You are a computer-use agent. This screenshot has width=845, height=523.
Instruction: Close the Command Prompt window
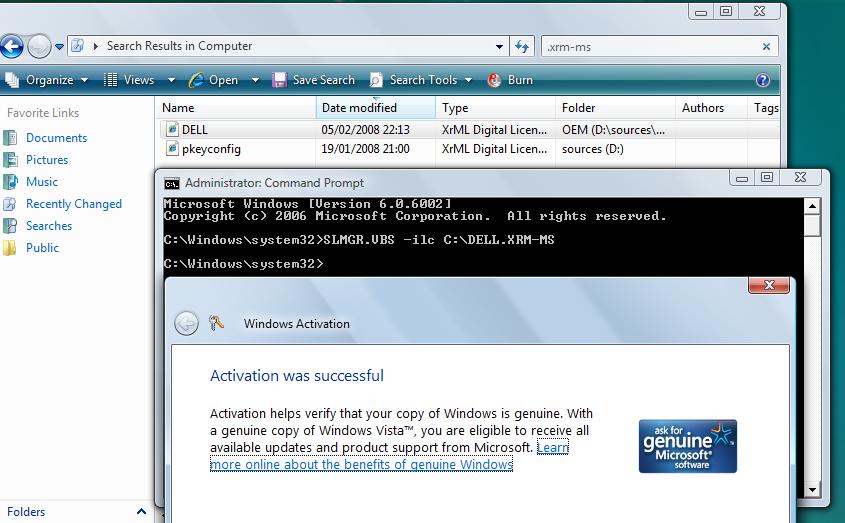(801, 177)
